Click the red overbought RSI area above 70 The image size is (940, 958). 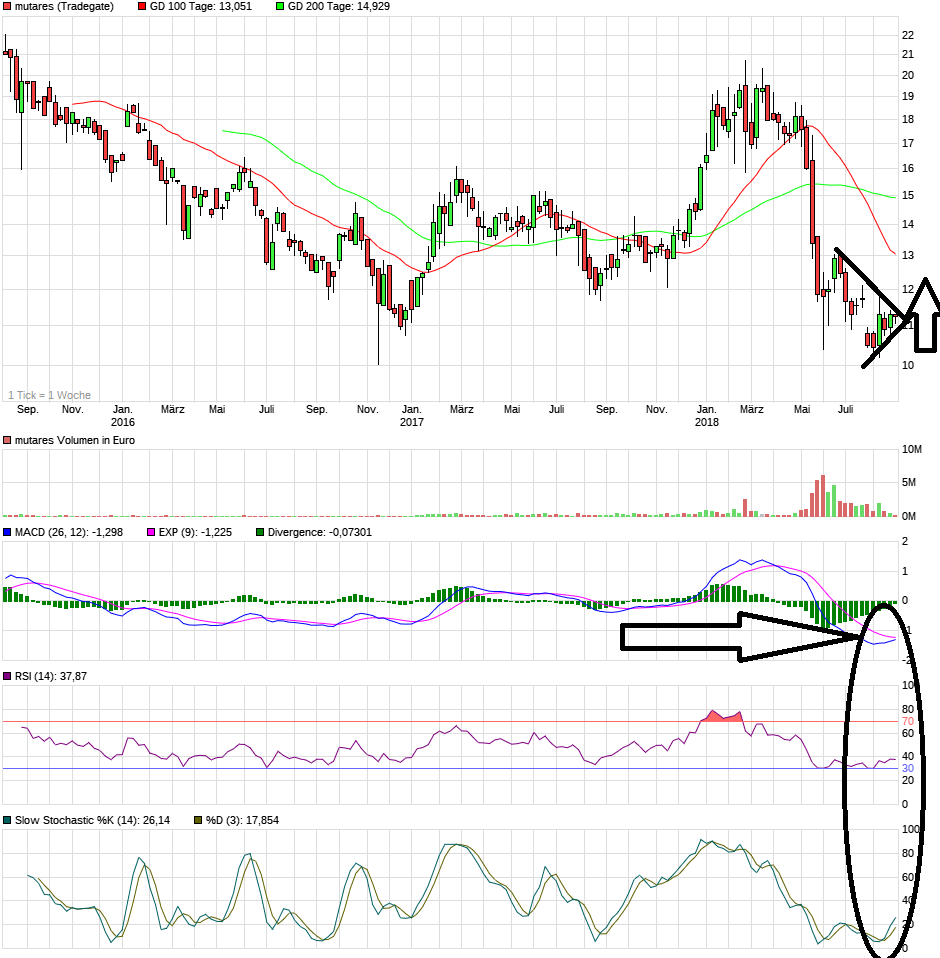pos(723,716)
